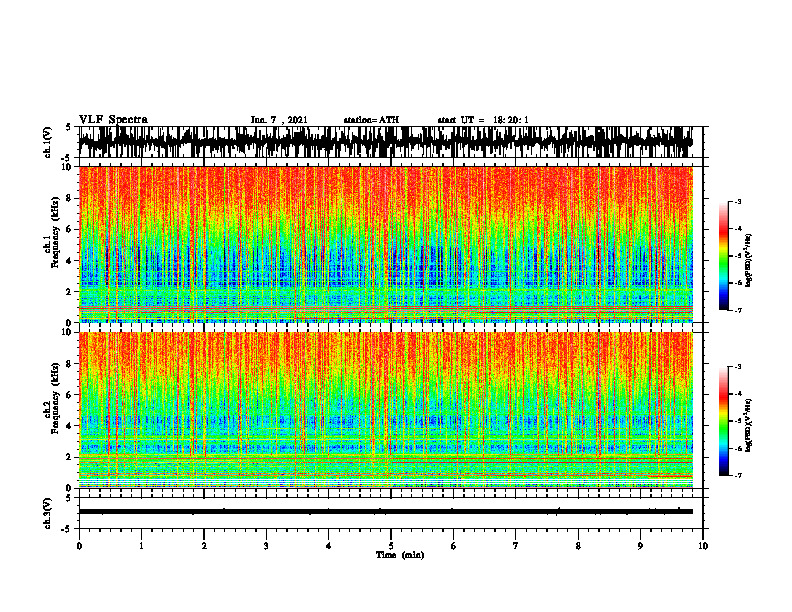Click the "2" frequency tick of ch.2 spectrogram

tap(69, 457)
